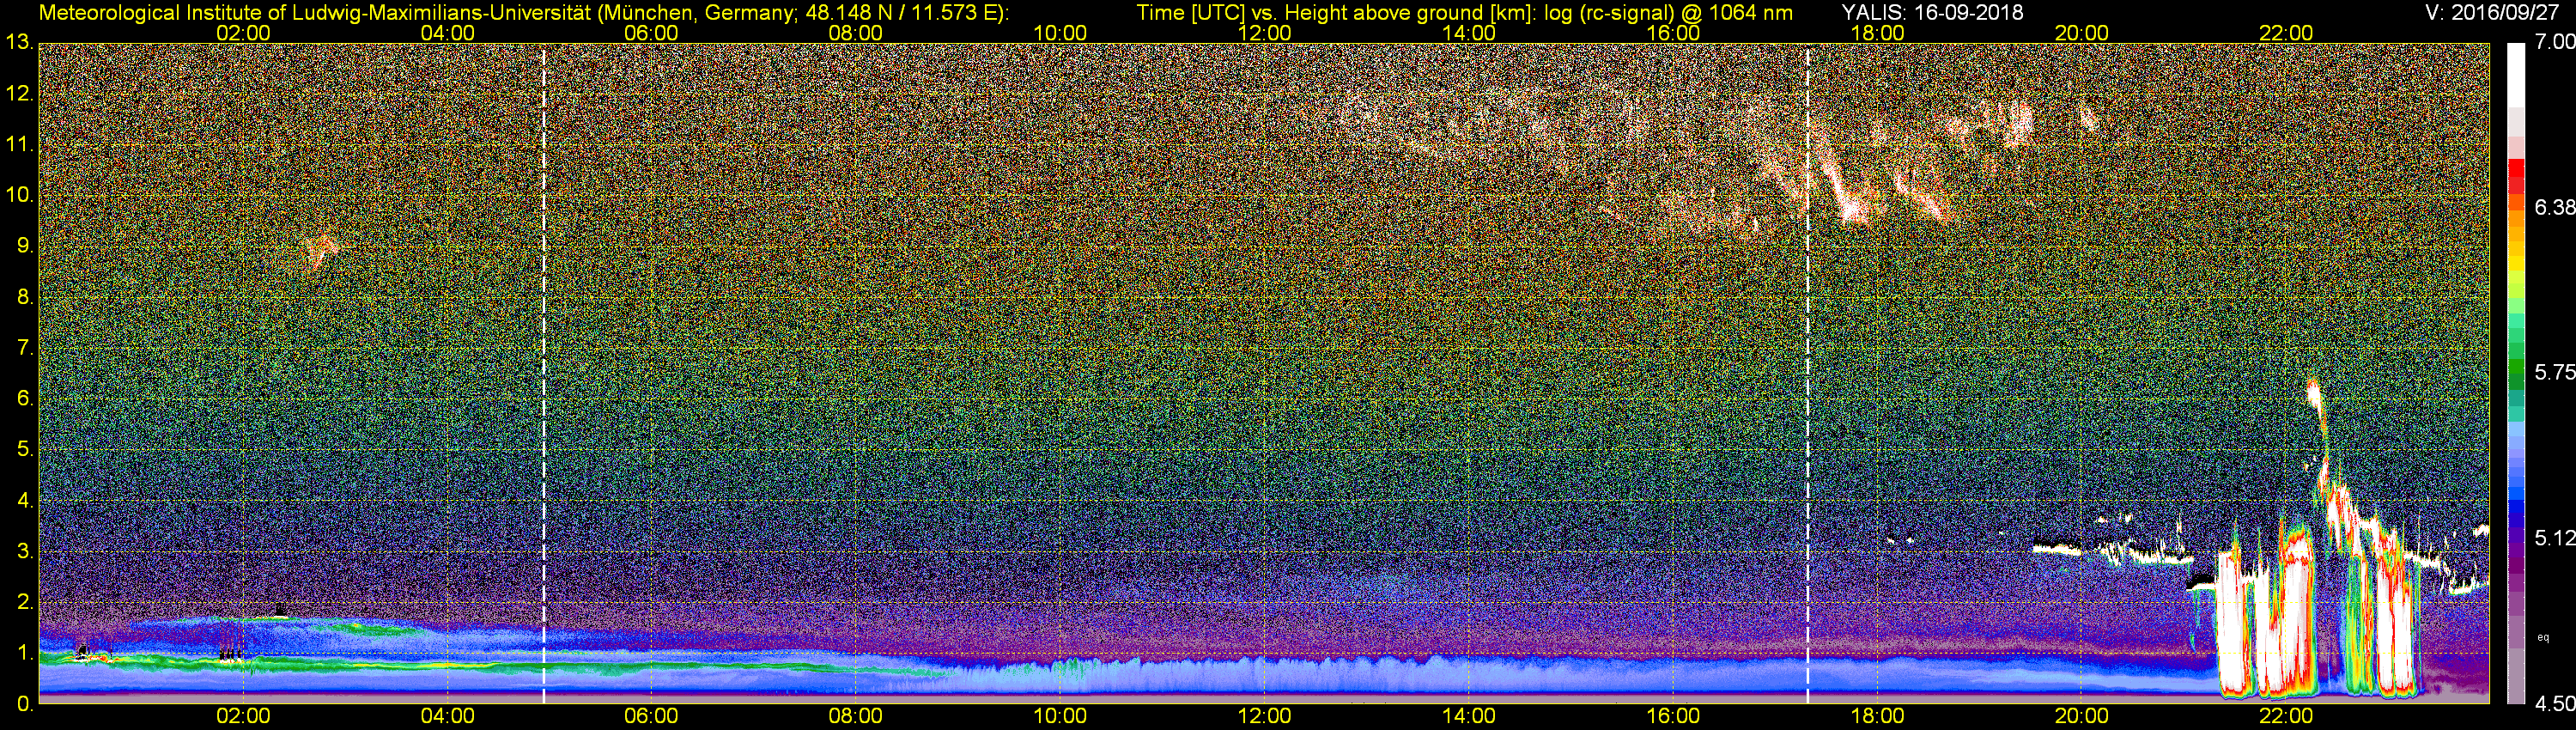Click the 10:00 label on the top time axis
Image resolution: width=2576 pixels, height=730 pixels.
(x=1060, y=33)
